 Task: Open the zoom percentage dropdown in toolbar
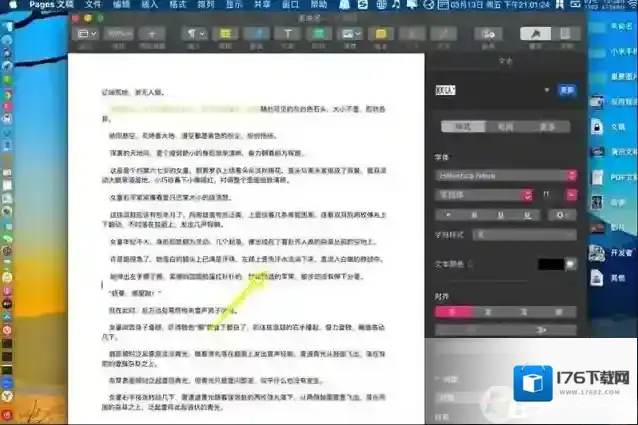pos(118,34)
